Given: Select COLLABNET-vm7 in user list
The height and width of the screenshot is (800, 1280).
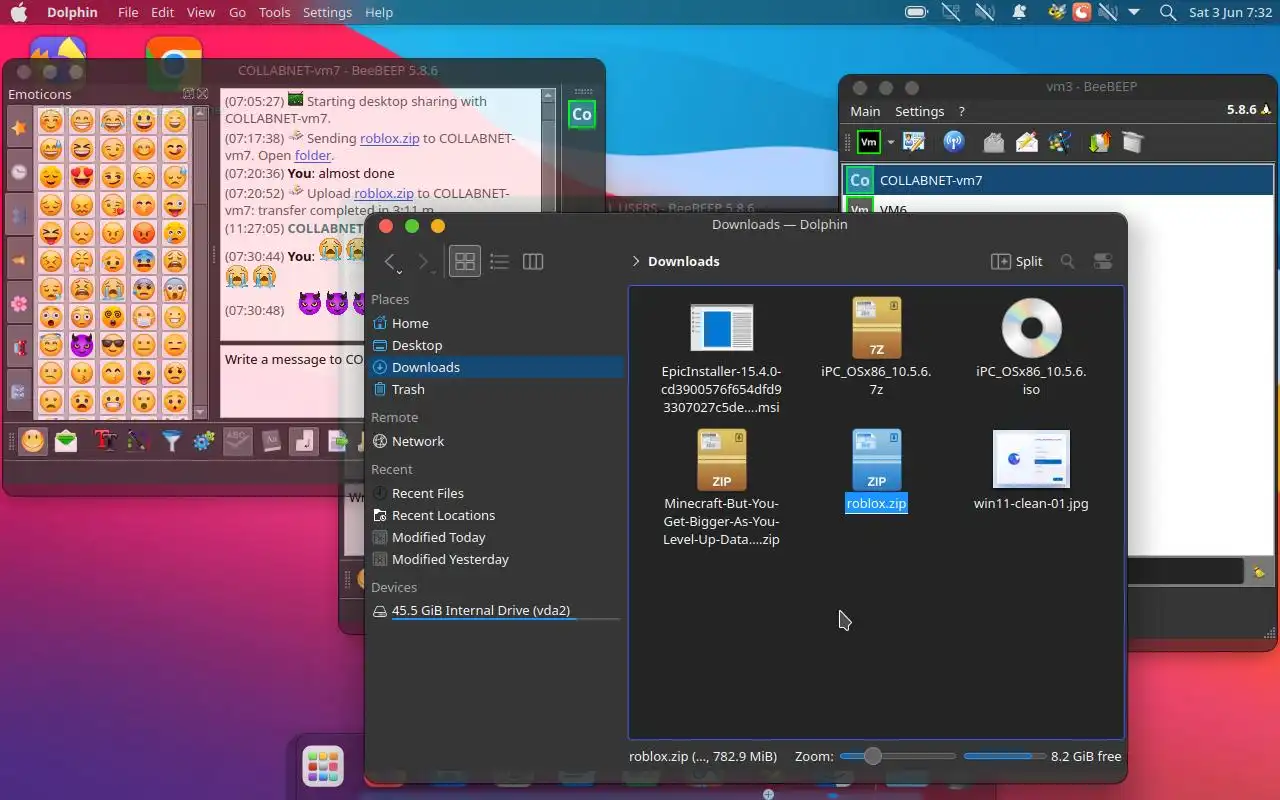Looking at the screenshot, I should click(x=1058, y=180).
